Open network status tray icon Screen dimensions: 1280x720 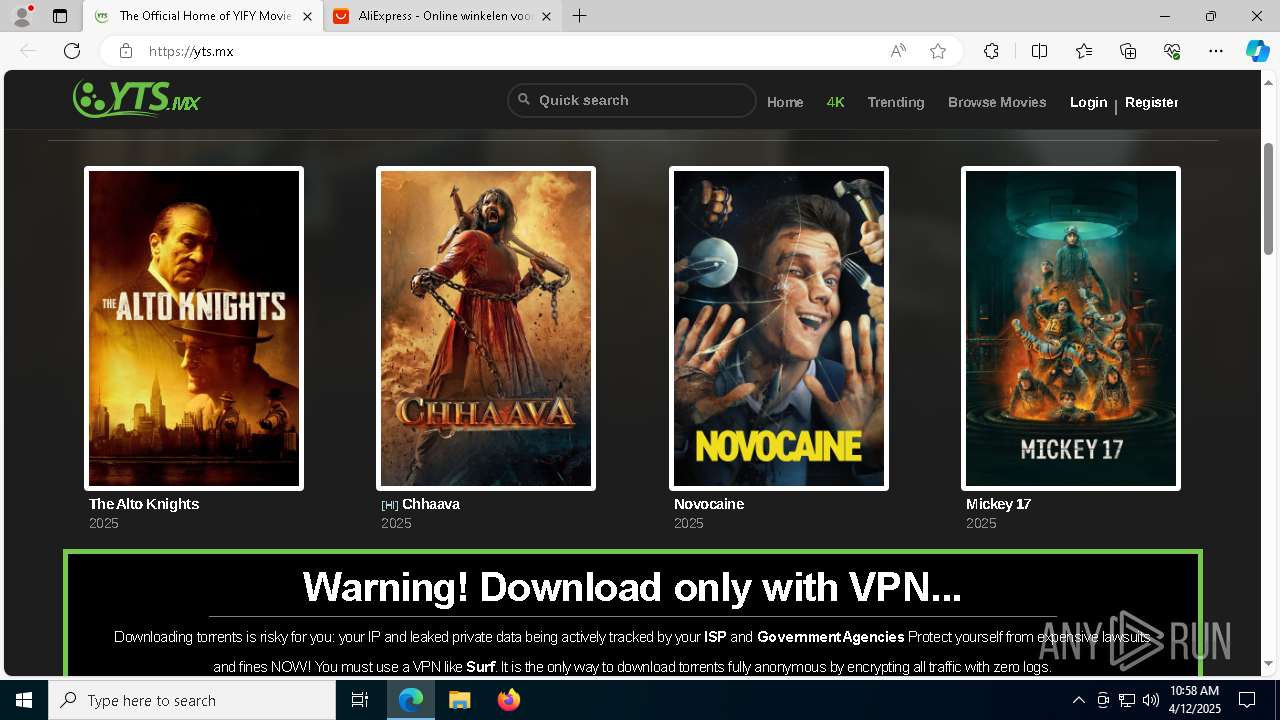coord(1127,700)
